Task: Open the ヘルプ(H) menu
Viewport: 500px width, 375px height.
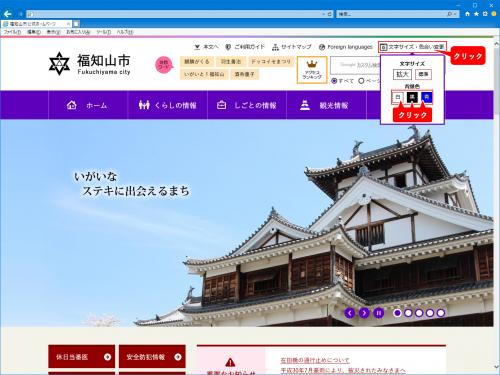Action: pyautogui.click(x=125, y=32)
